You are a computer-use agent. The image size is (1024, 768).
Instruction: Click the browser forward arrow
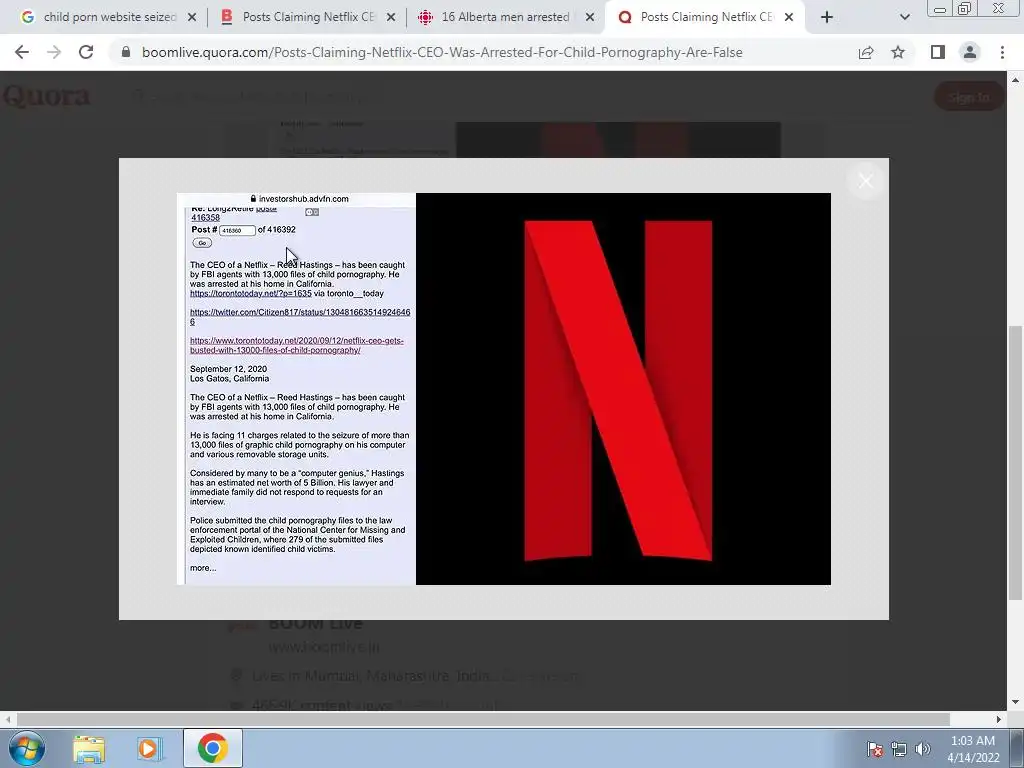click(54, 52)
